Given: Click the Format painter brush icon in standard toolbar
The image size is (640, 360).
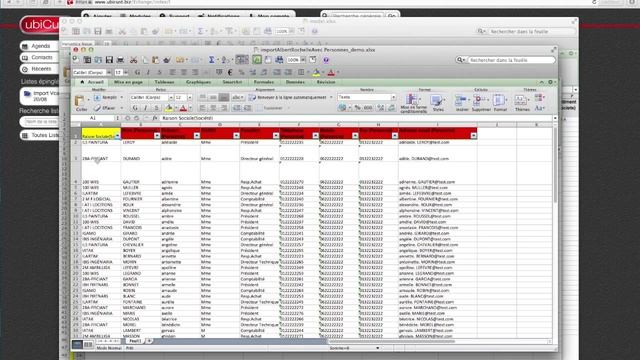Looking at the screenshot, I should pos(167,60).
